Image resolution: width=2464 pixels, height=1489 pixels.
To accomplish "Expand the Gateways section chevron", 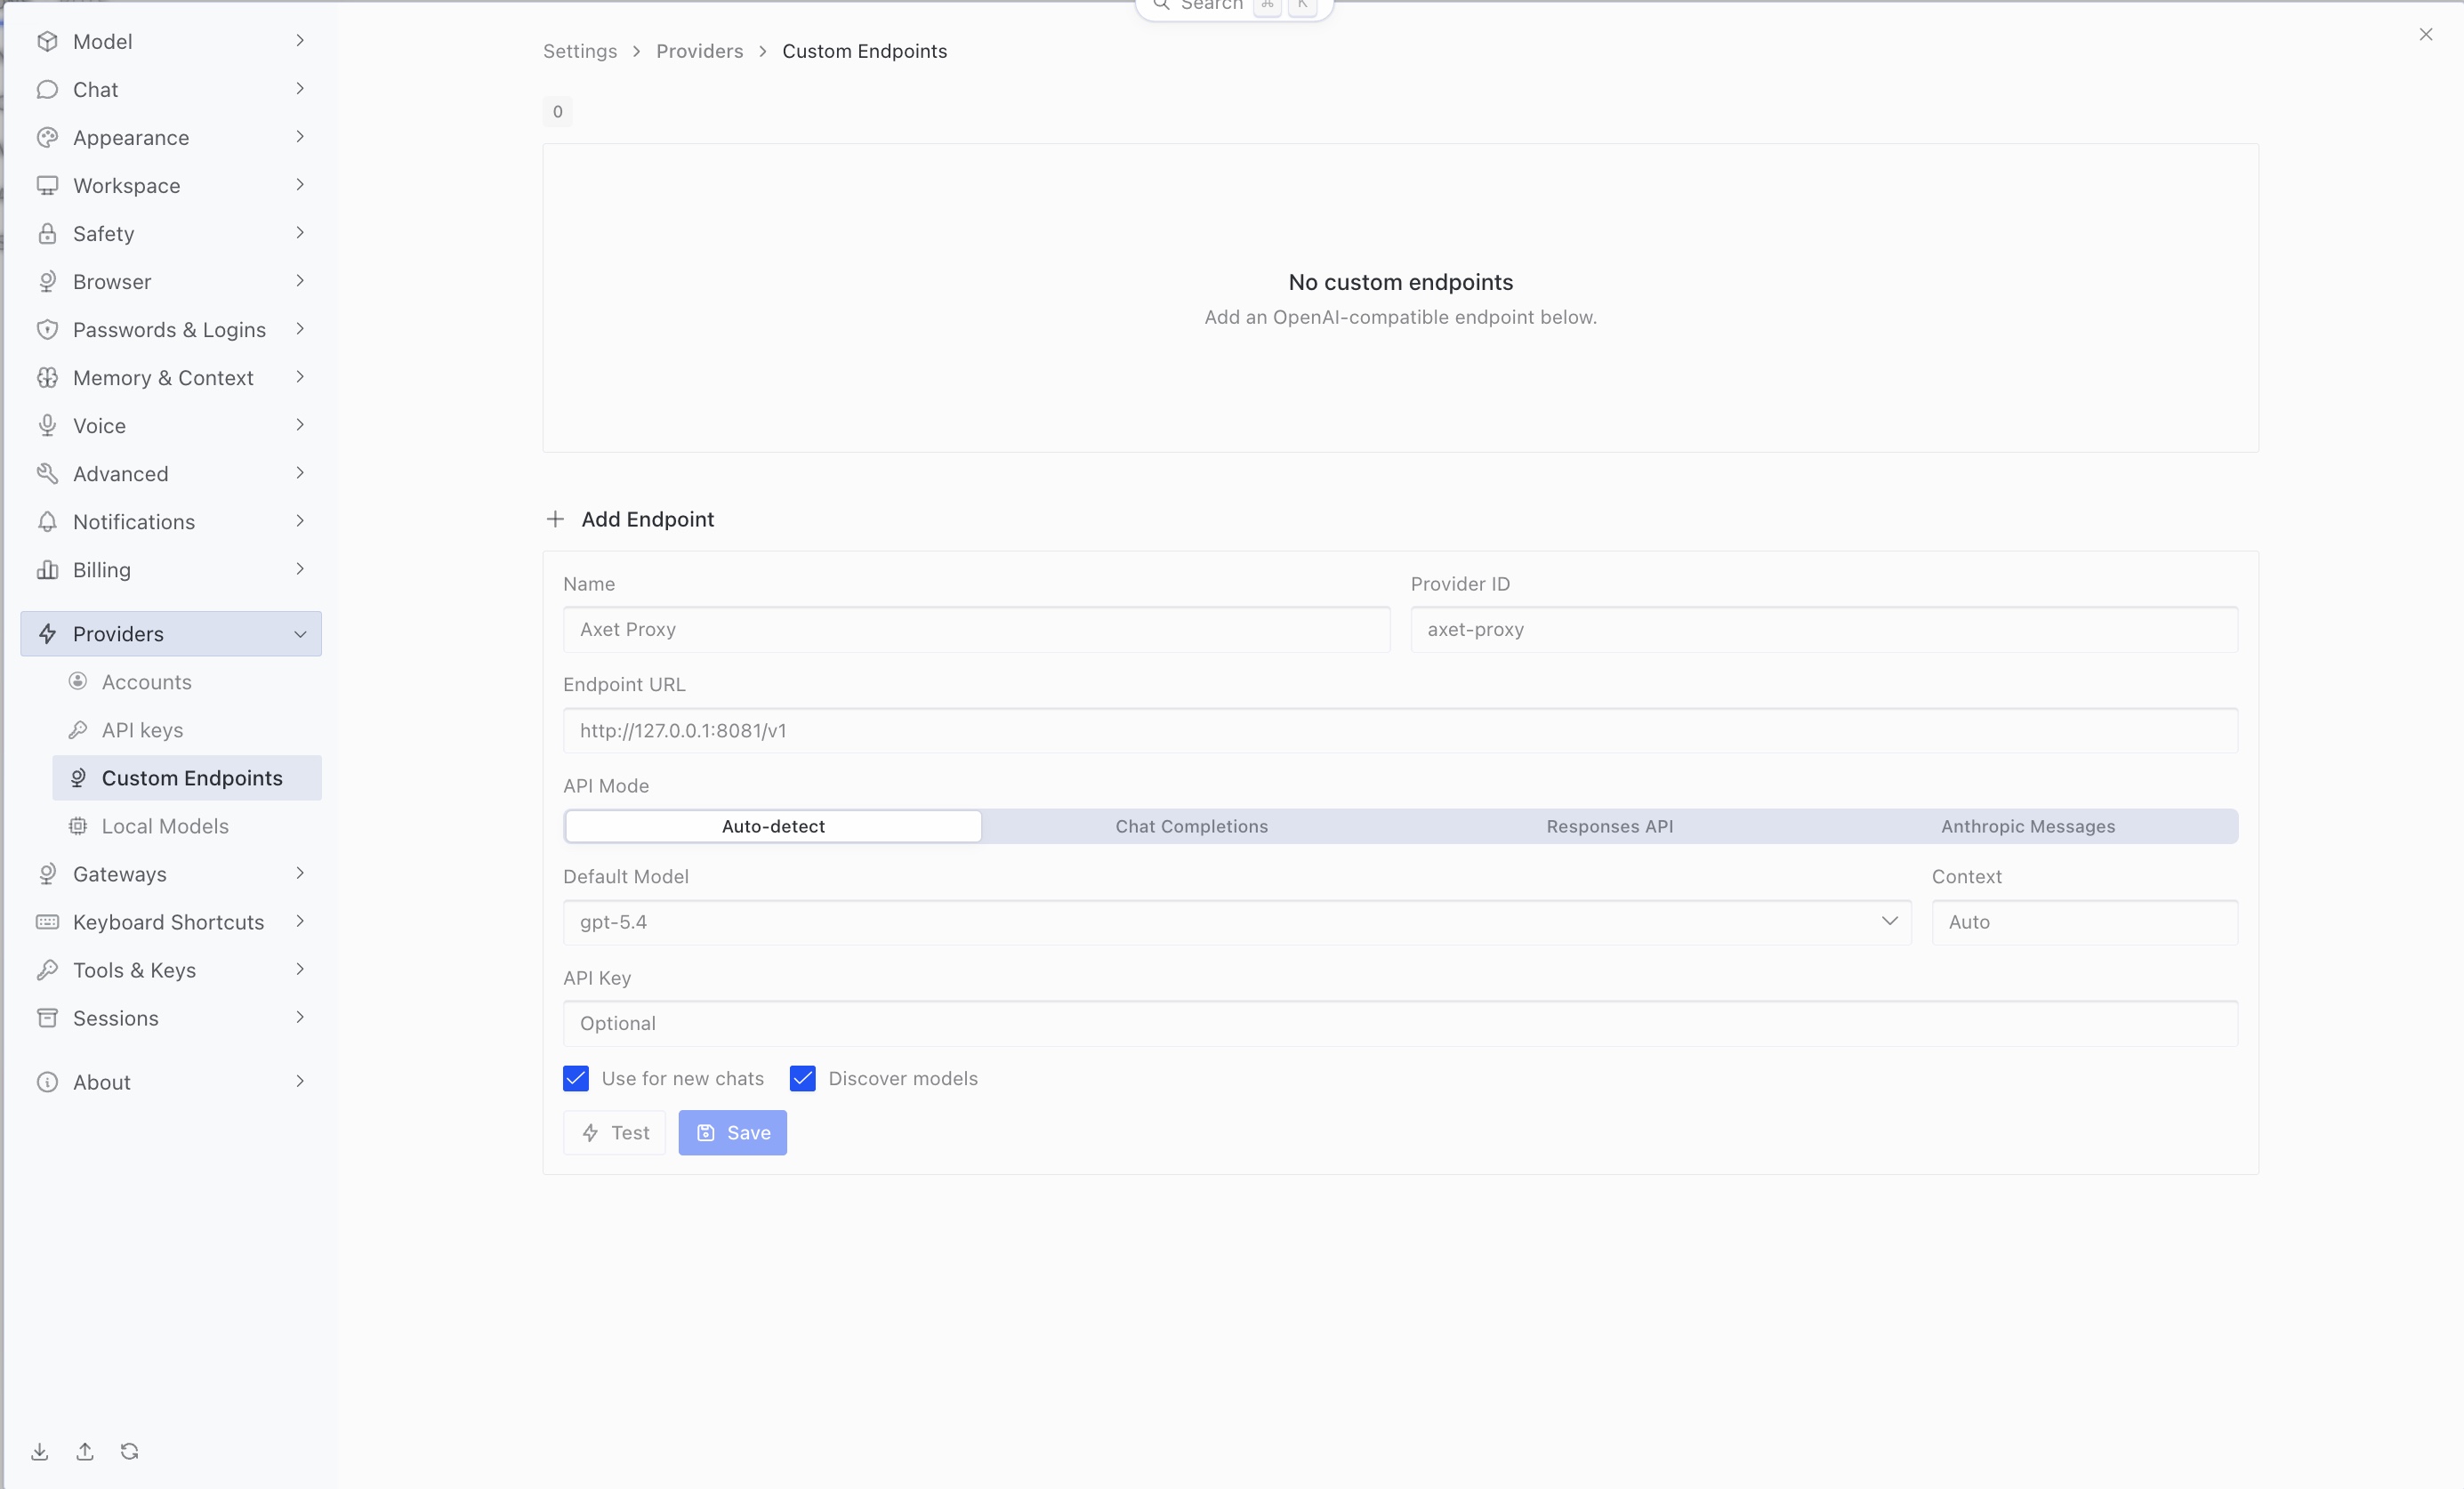I will tap(300, 873).
